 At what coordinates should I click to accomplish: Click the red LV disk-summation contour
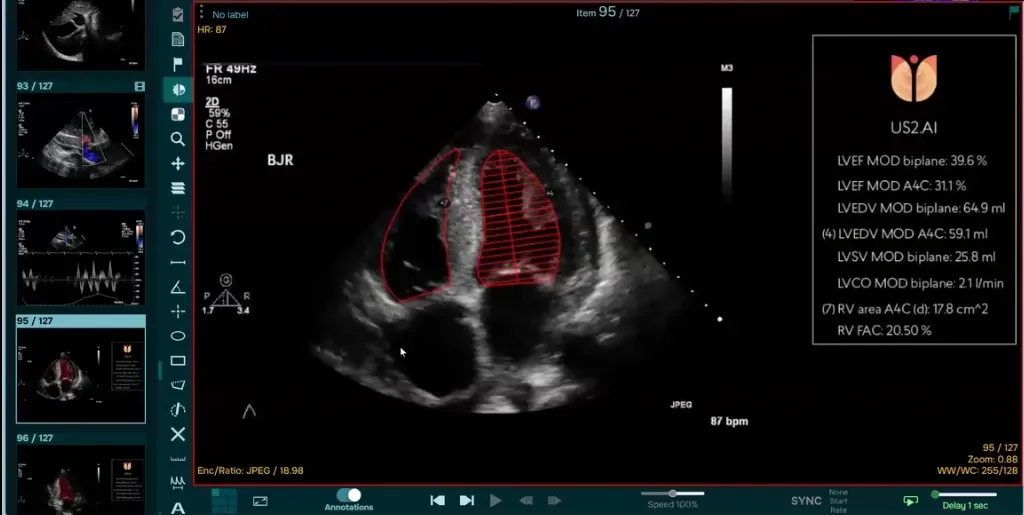tap(517, 218)
